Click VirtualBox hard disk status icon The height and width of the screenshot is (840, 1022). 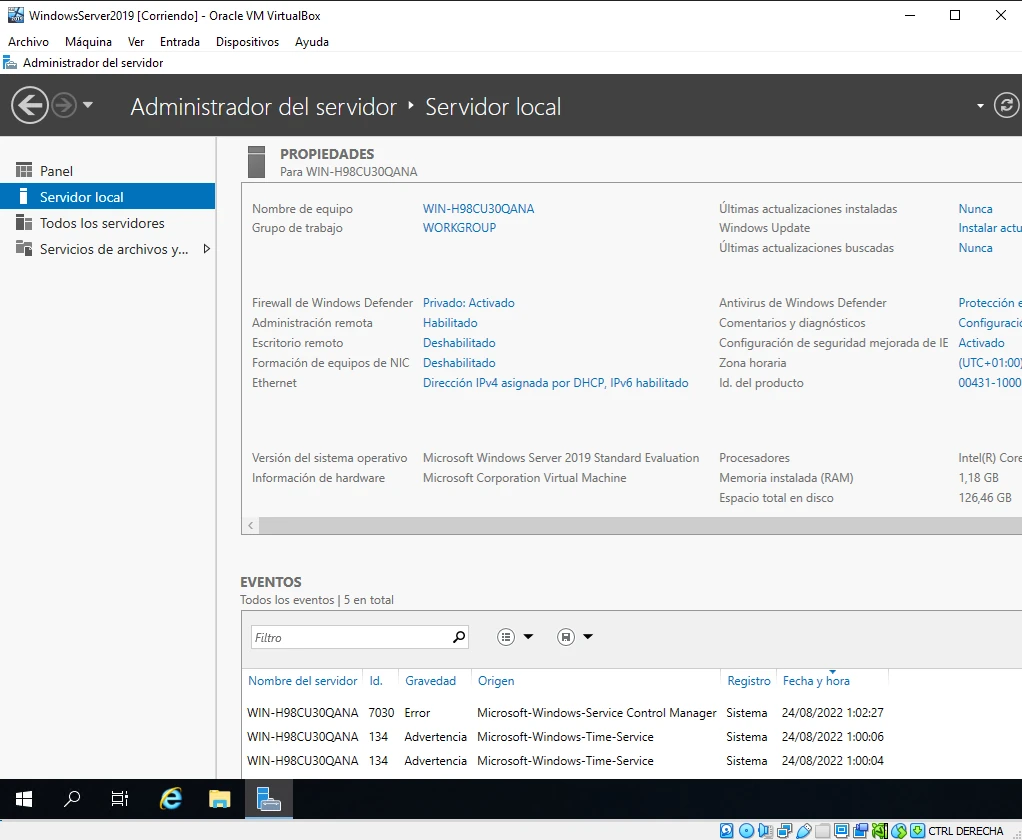(727, 830)
